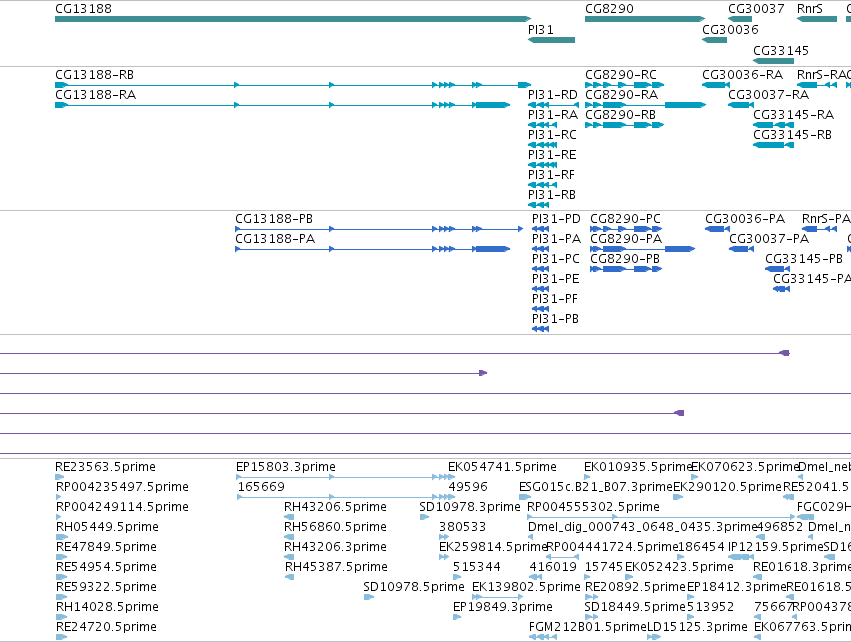Select the 165669 feature label
851x642 pixels.
click(261, 487)
